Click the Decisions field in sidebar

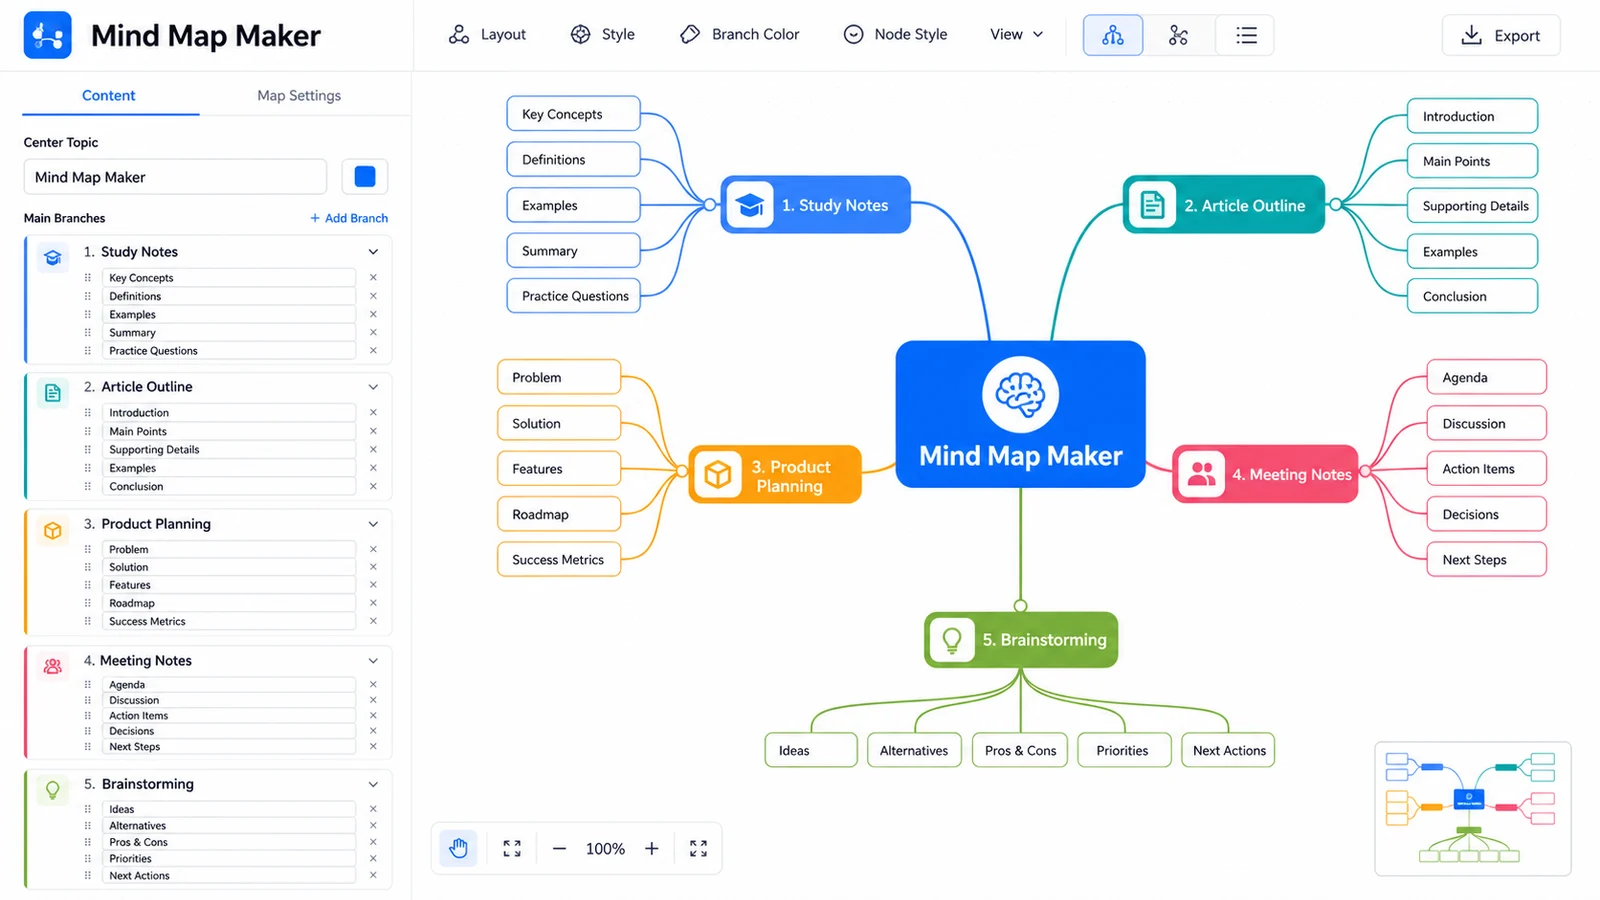tap(229, 731)
